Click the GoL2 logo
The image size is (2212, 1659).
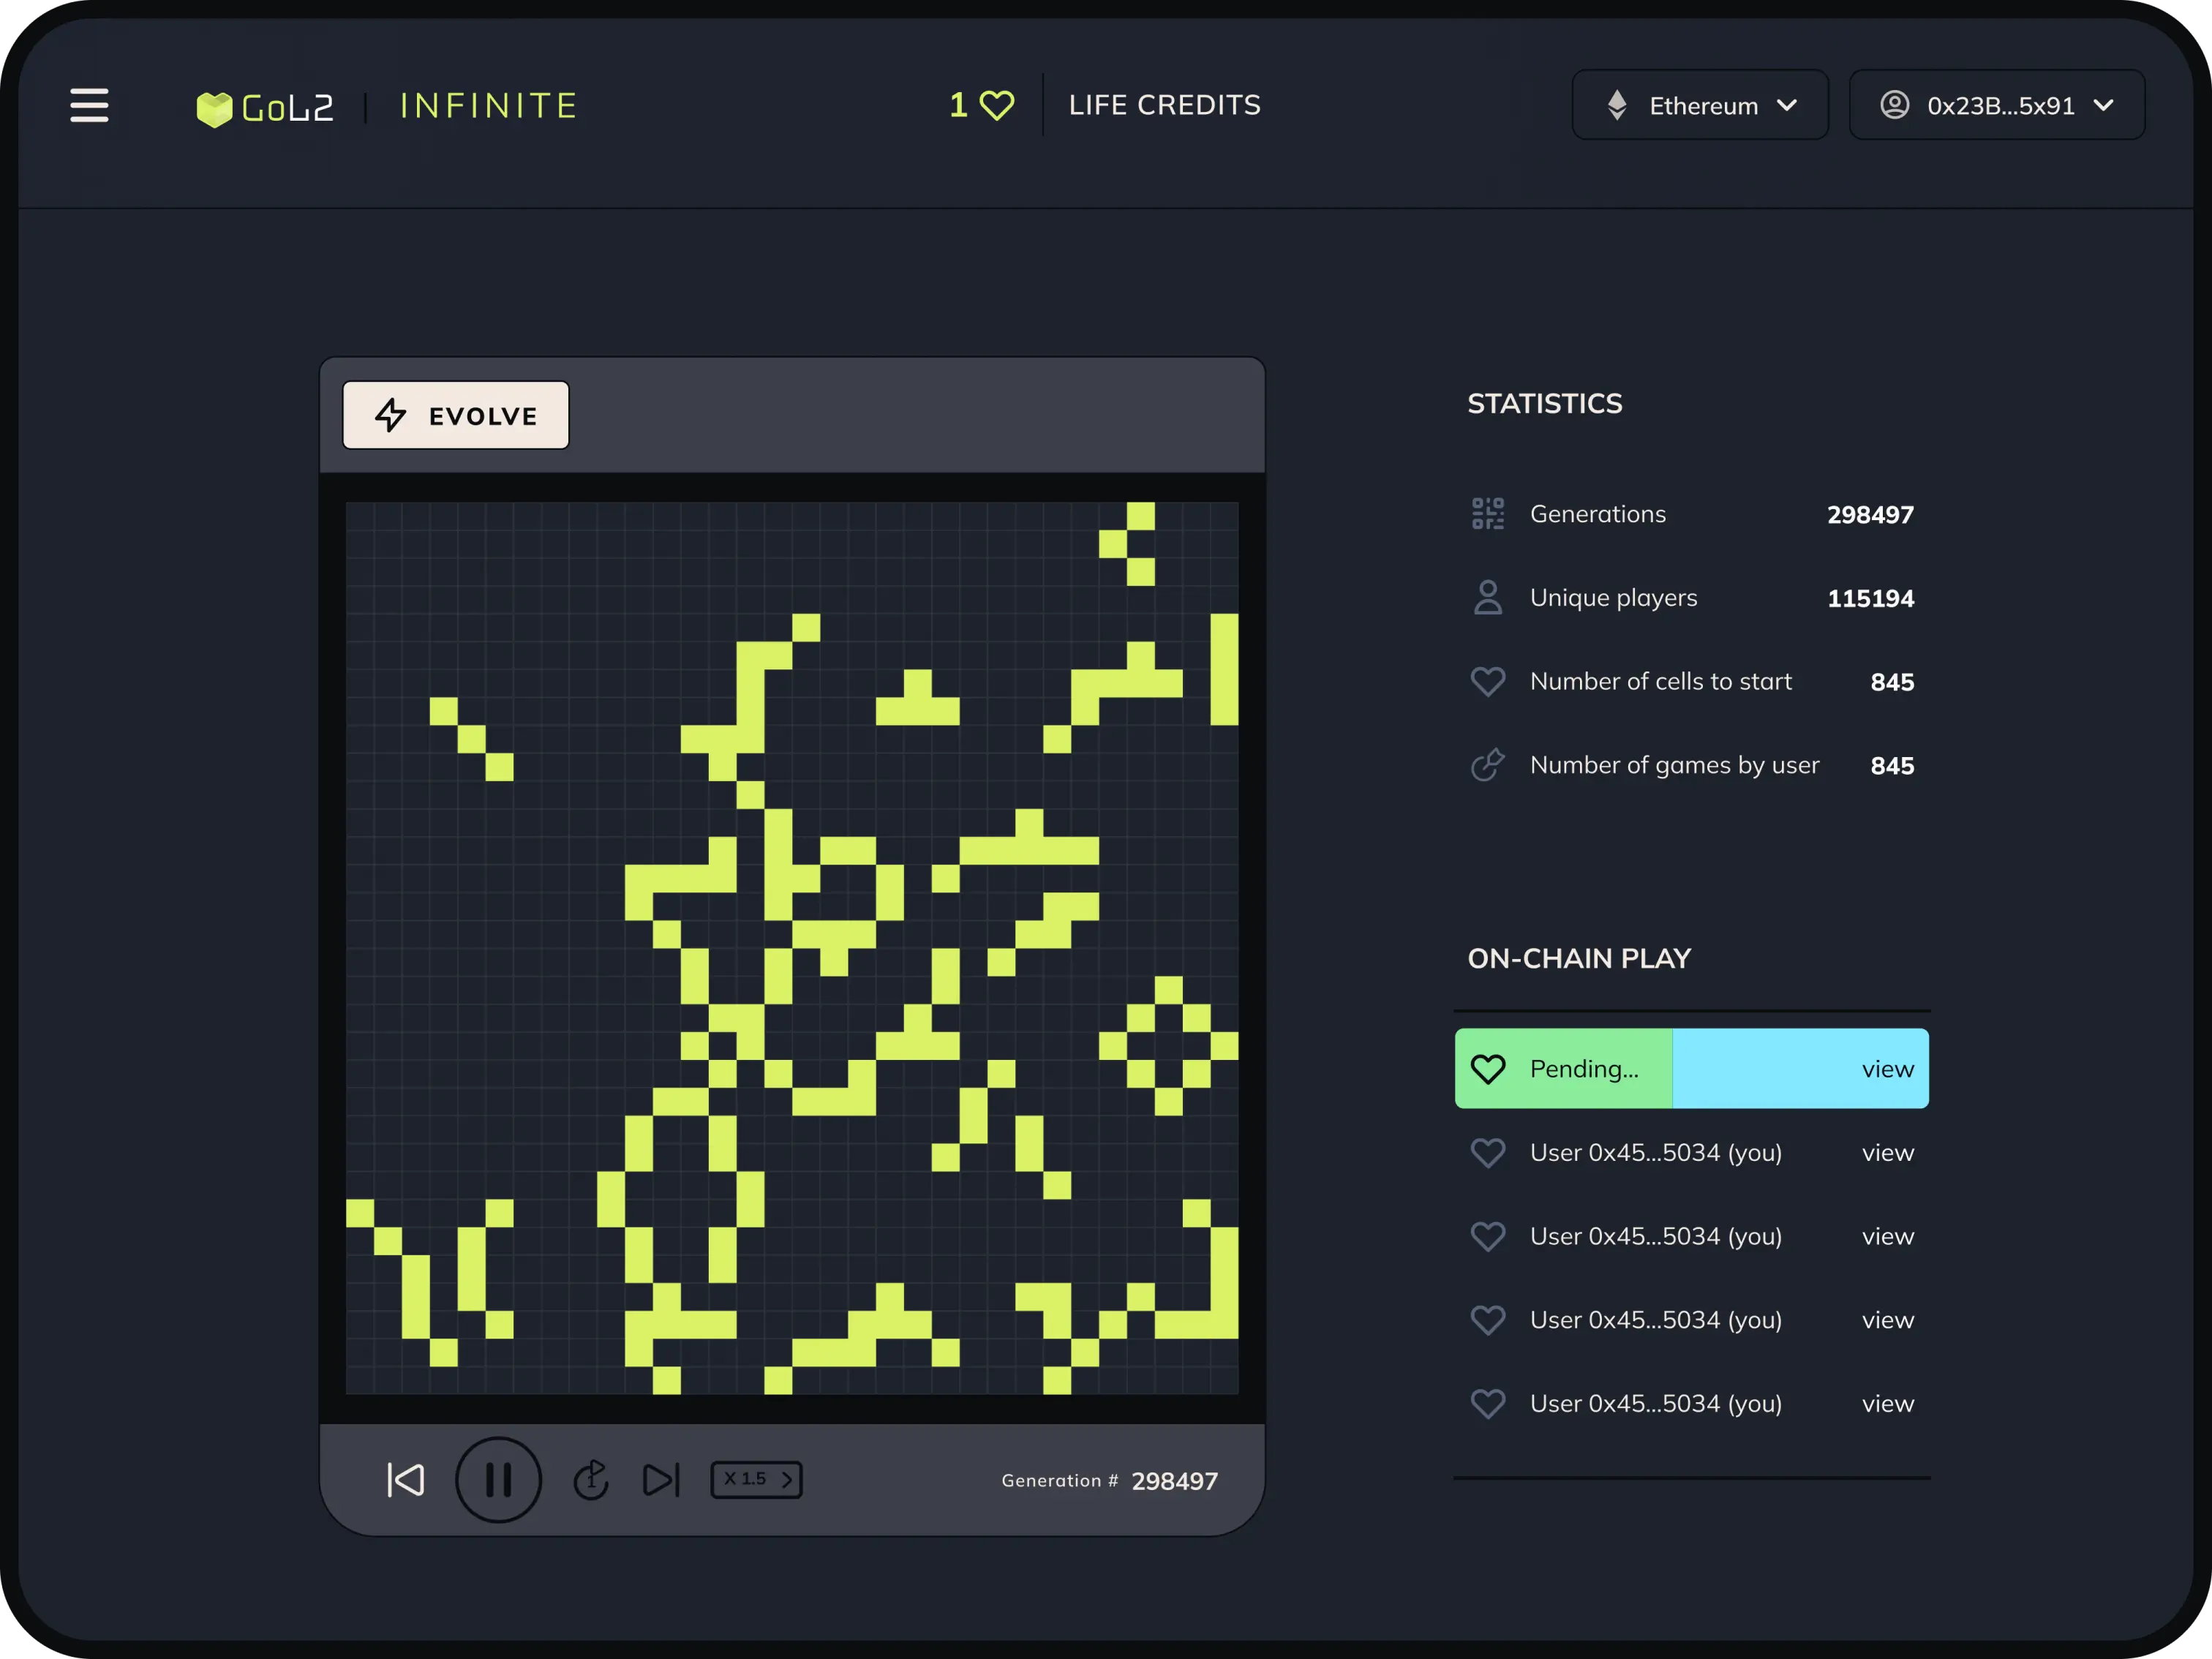pyautogui.click(x=265, y=107)
